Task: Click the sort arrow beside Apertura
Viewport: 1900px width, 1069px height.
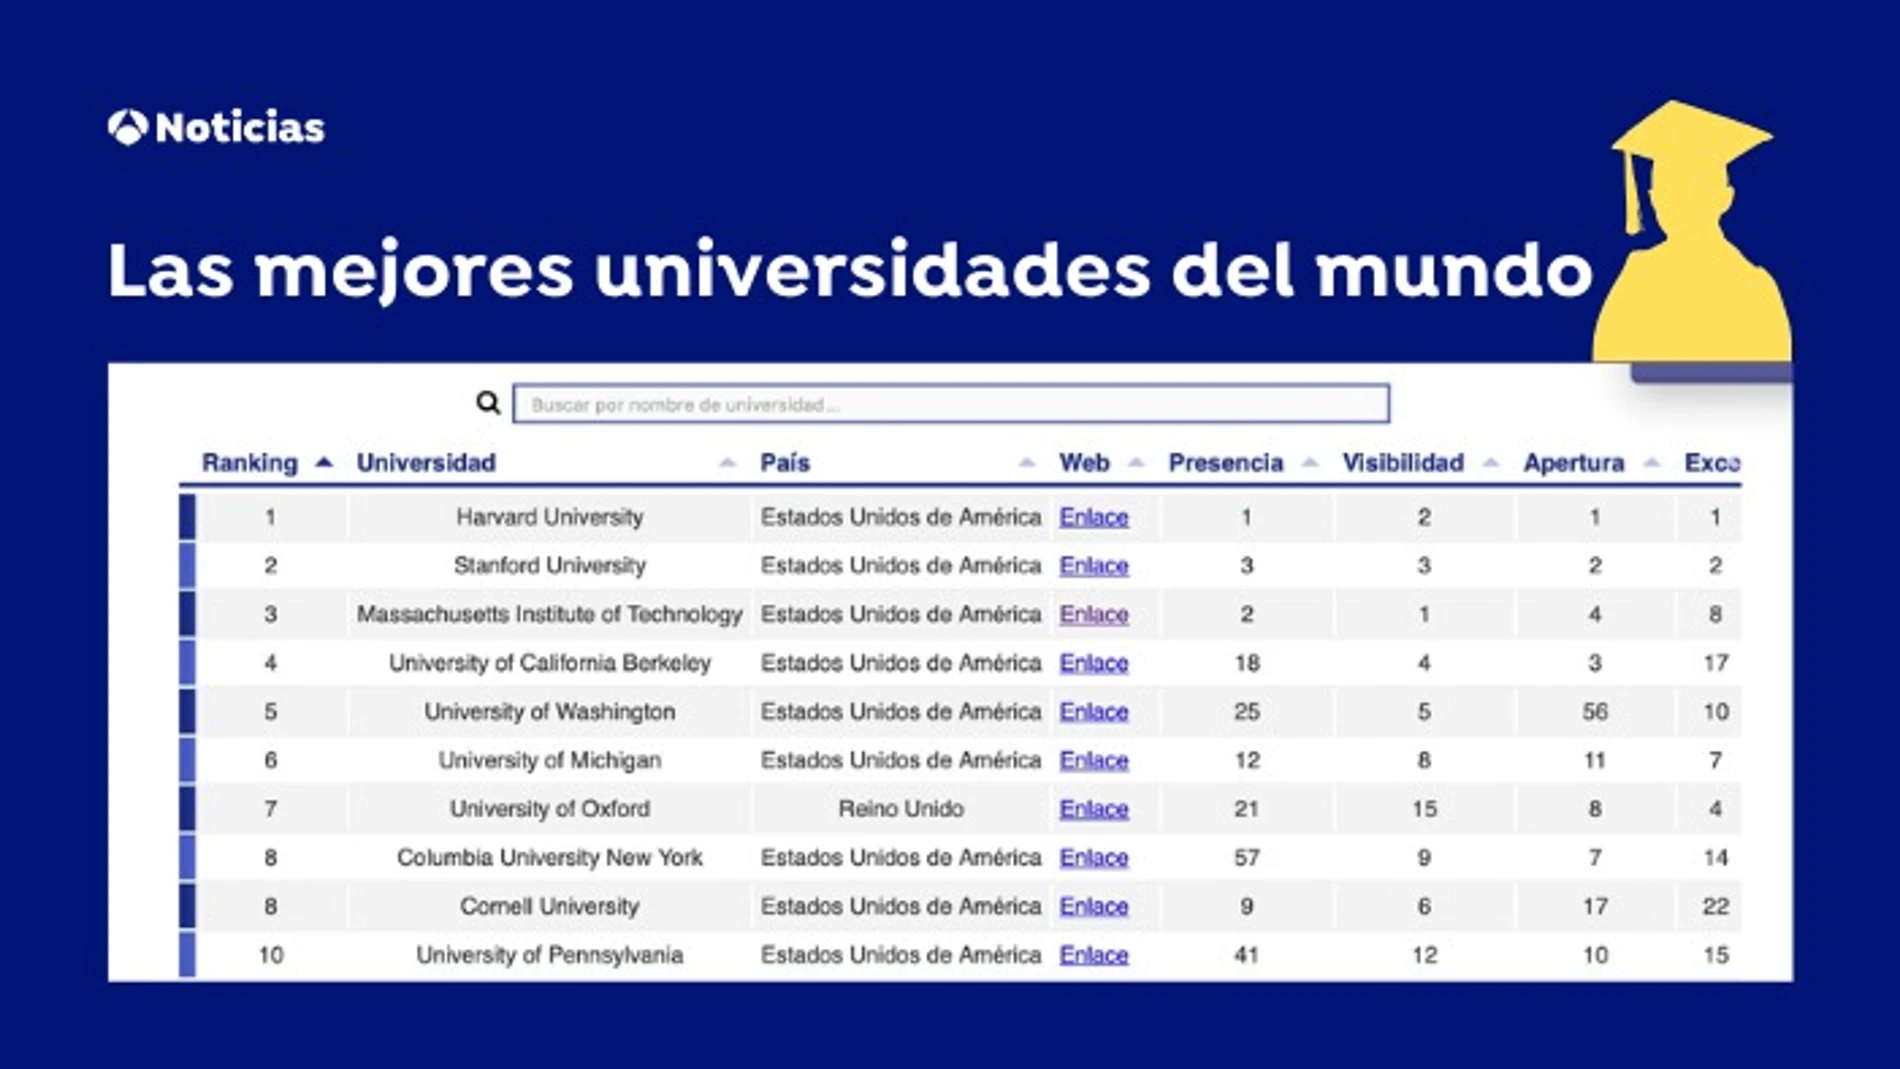Action: (x=1654, y=463)
